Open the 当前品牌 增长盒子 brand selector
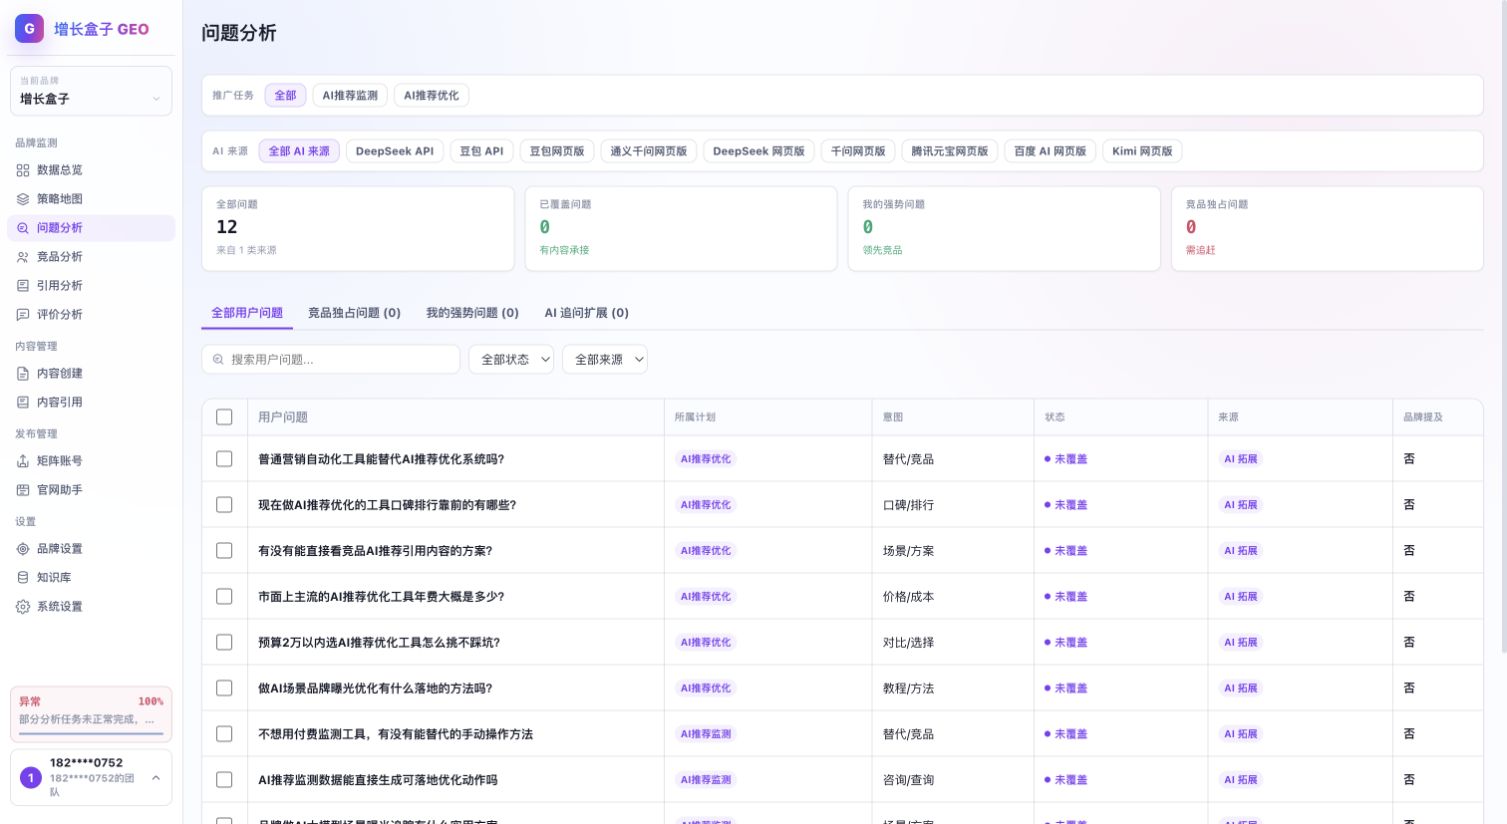Image resolution: width=1507 pixels, height=824 pixels. click(x=91, y=91)
